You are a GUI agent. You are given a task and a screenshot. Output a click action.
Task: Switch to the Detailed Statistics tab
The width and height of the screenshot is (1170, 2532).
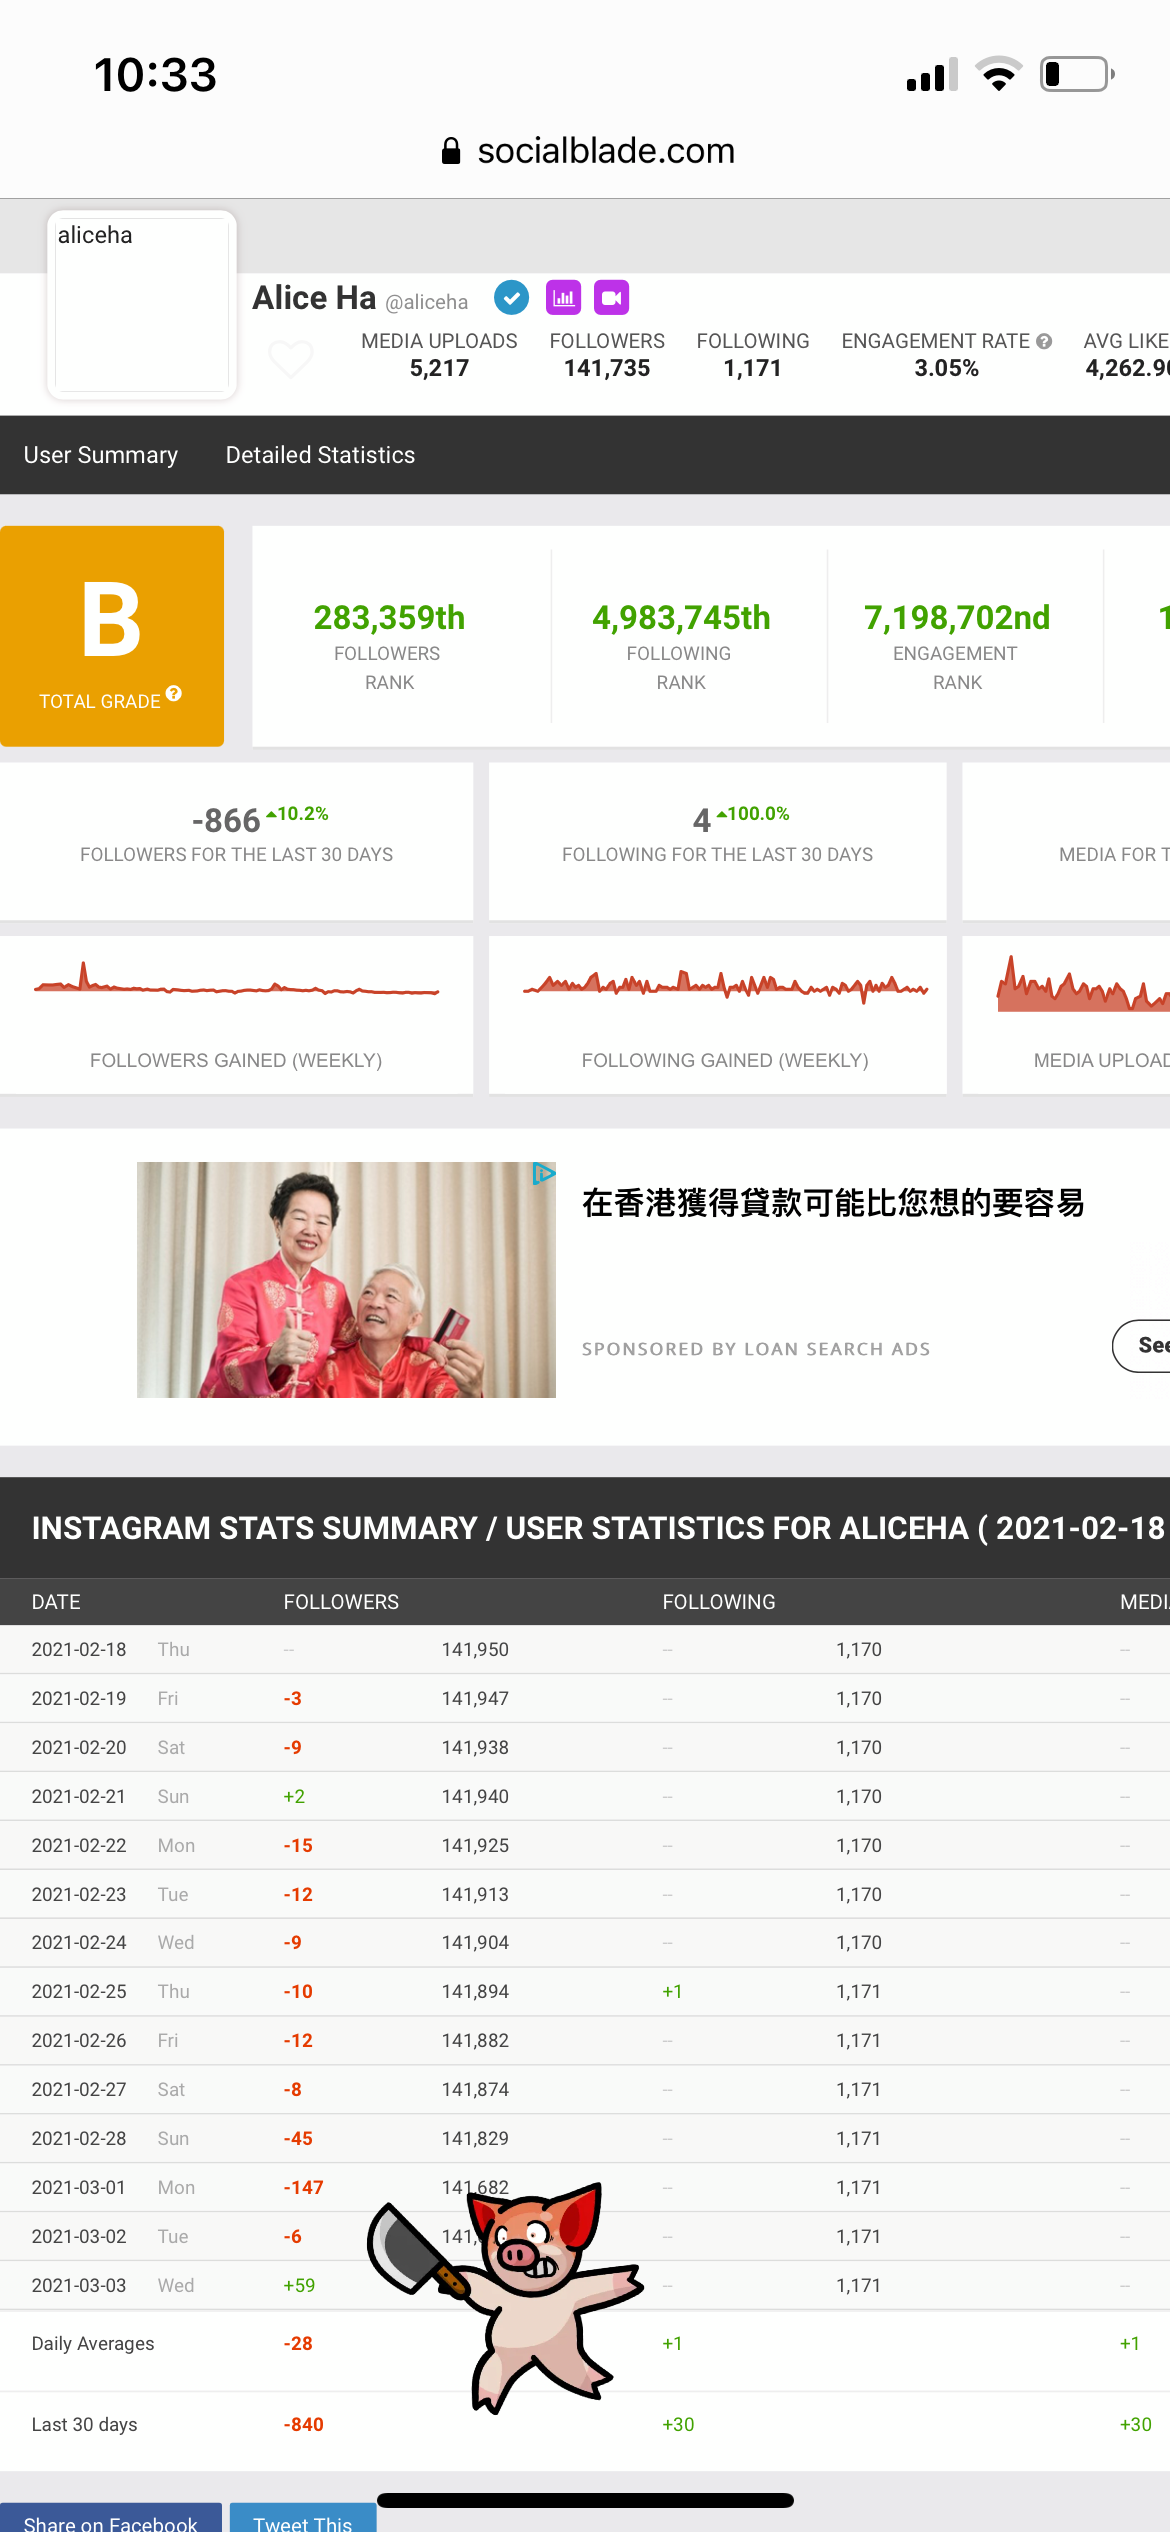320,455
